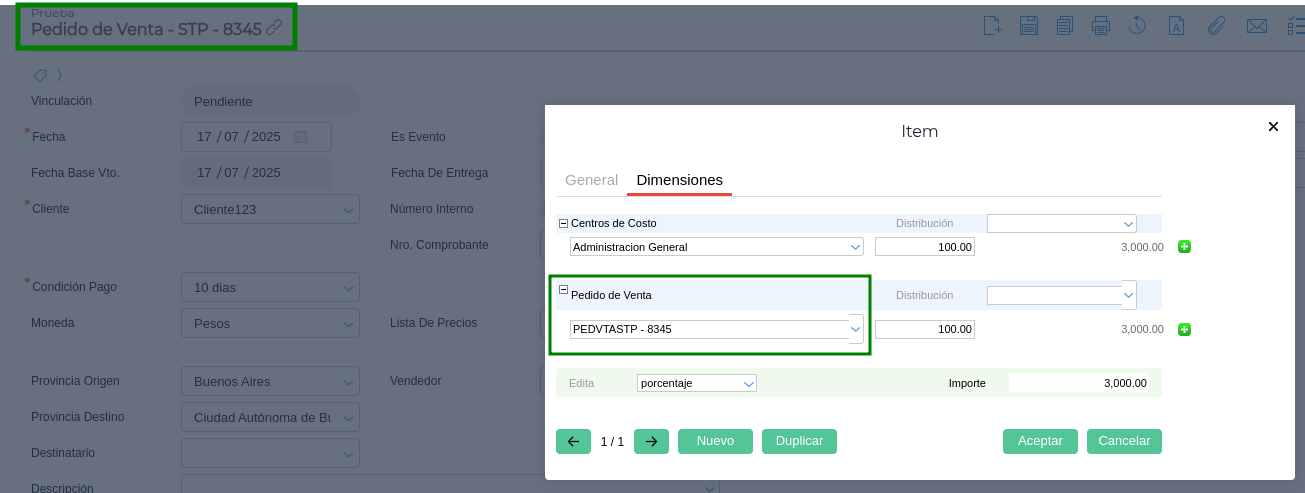The width and height of the screenshot is (1305, 493).
Task: Go to next item with right arrow
Action: pos(651,441)
